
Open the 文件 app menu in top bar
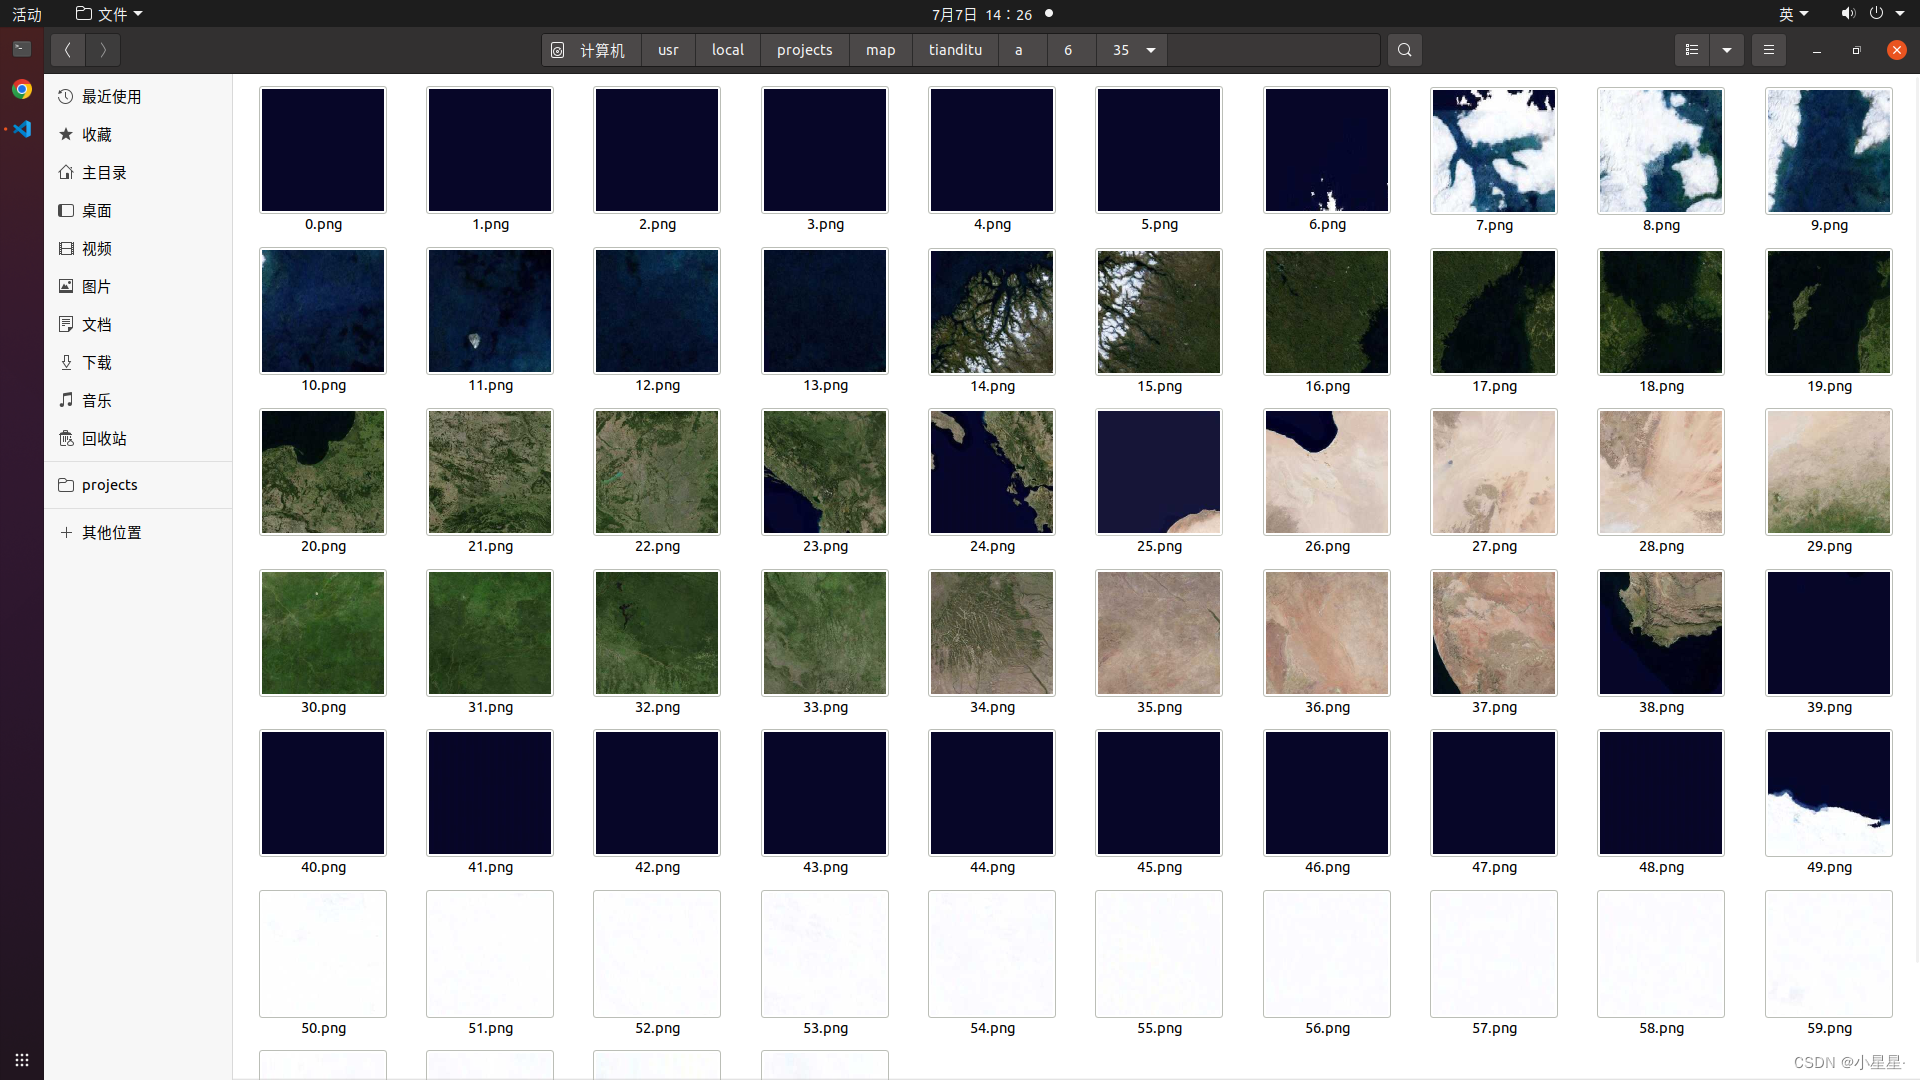pyautogui.click(x=110, y=14)
